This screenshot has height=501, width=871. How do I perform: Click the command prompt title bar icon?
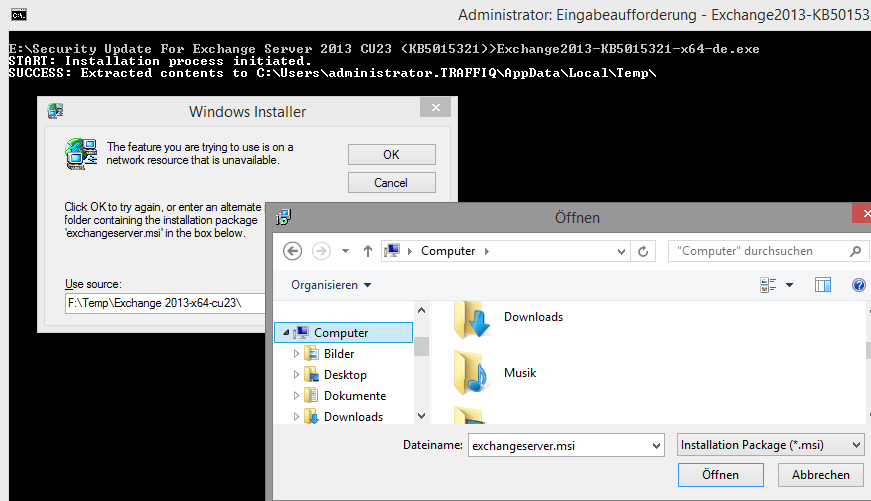point(19,15)
